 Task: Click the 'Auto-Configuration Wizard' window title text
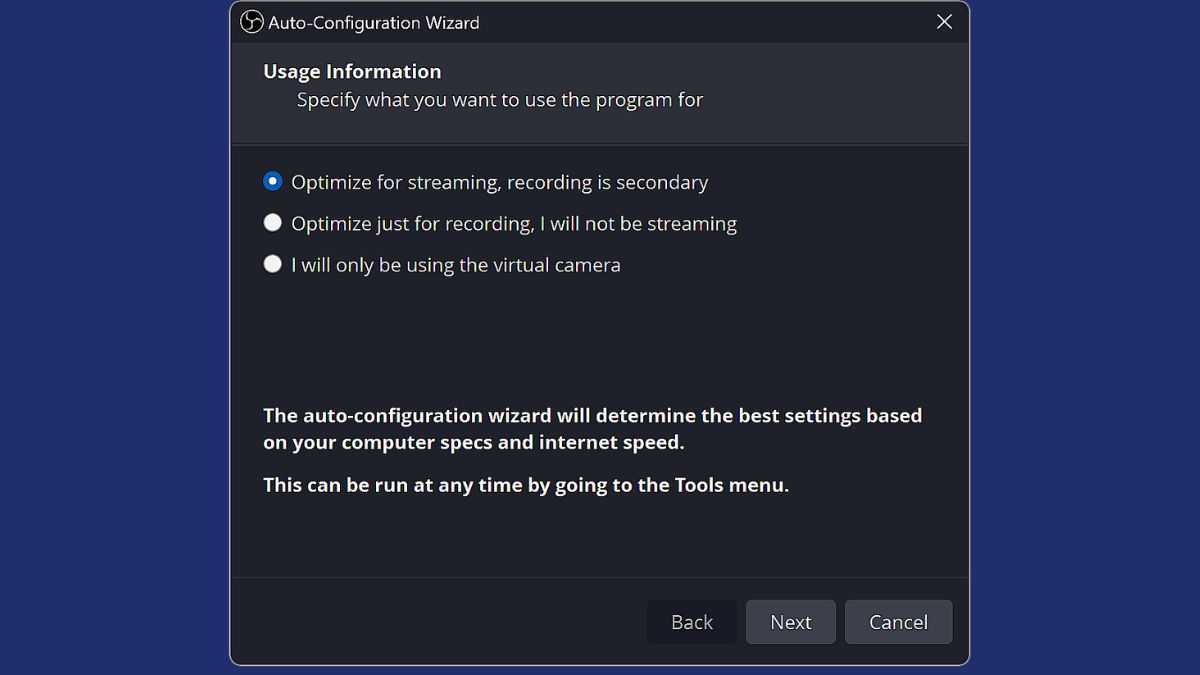[x=374, y=22]
